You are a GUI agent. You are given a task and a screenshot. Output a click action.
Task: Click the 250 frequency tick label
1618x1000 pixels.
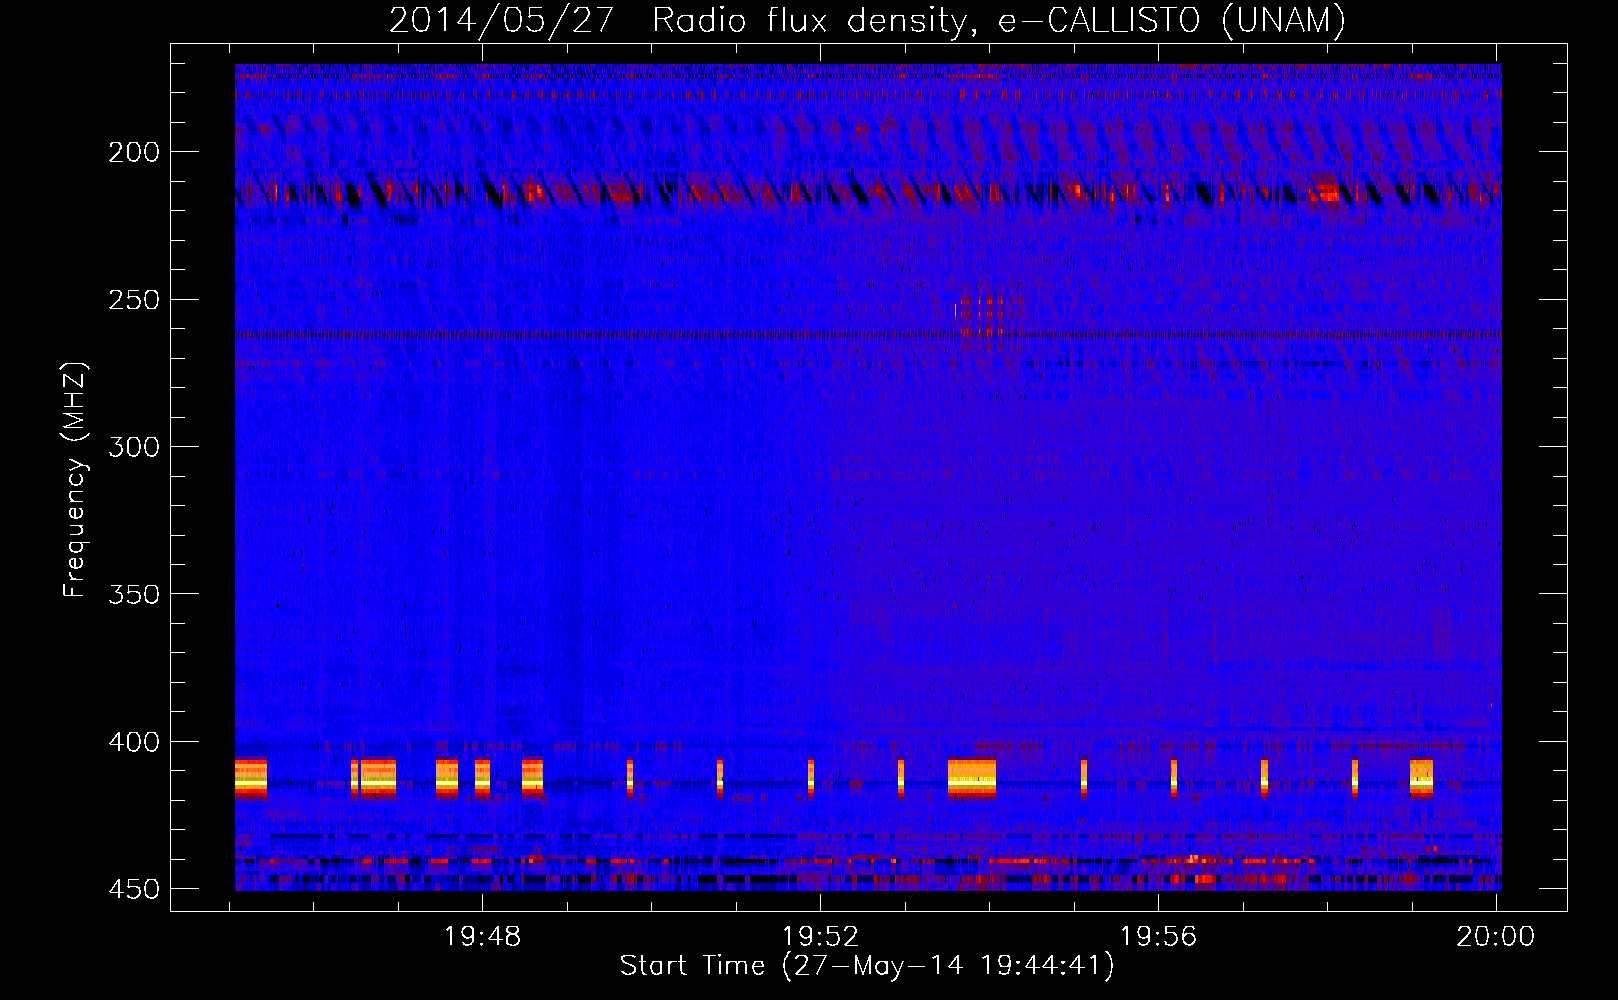pos(133,300)
